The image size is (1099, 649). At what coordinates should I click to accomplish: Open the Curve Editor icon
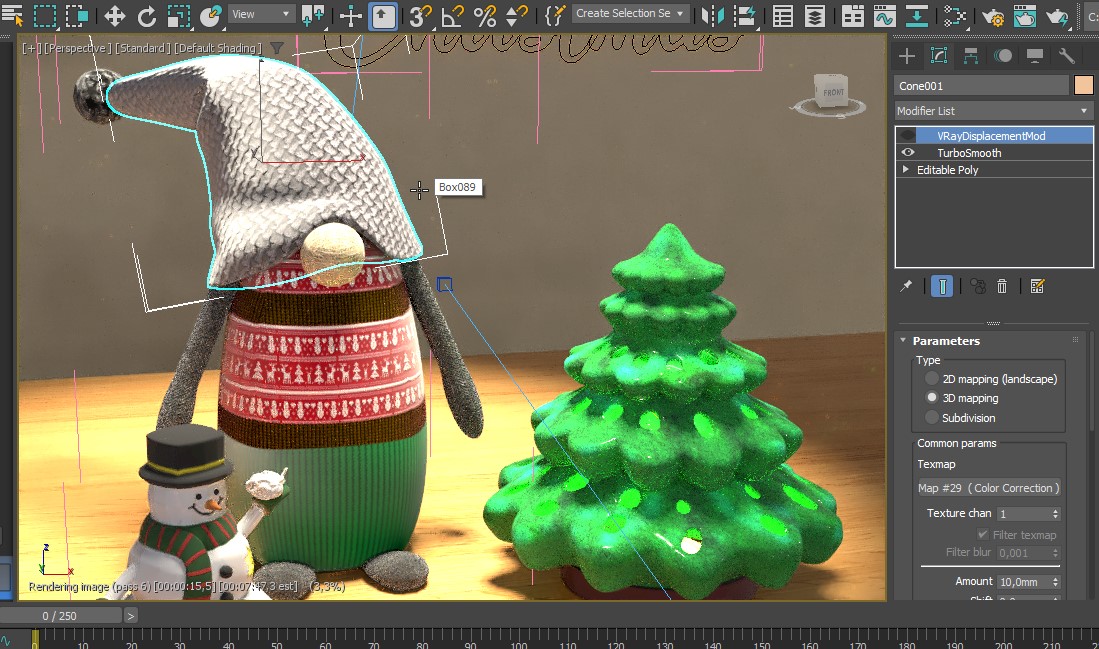coord(883,15)
